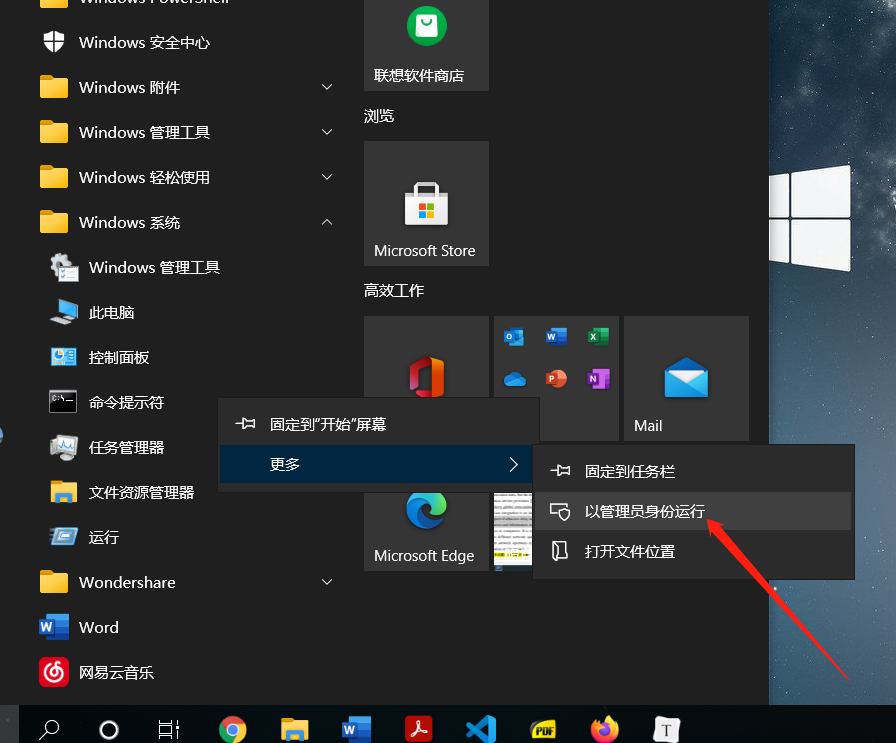Open the yellow PDF app on the taskbar
This screenshot has width=896, height=743.
tap(543, 730)
